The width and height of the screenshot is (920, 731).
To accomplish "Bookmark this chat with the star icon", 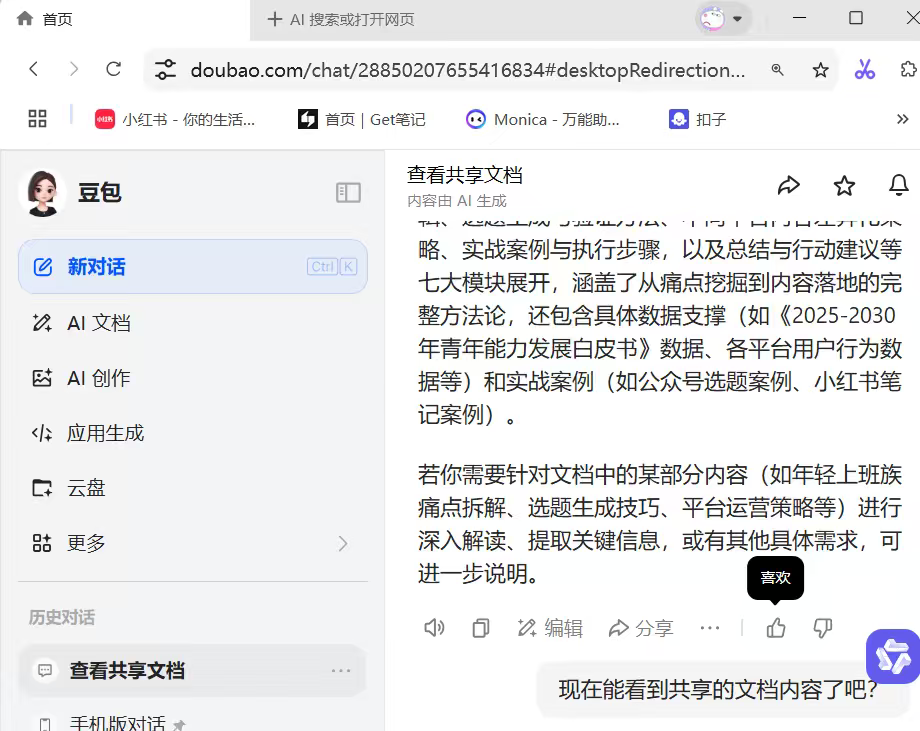I will point(844,186).
